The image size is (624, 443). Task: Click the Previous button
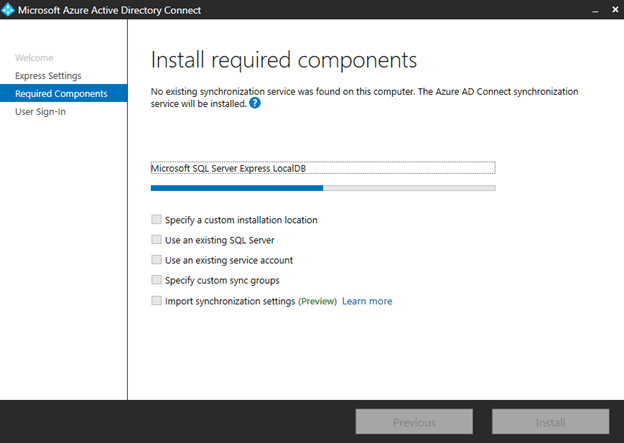(x=414, y=422)
